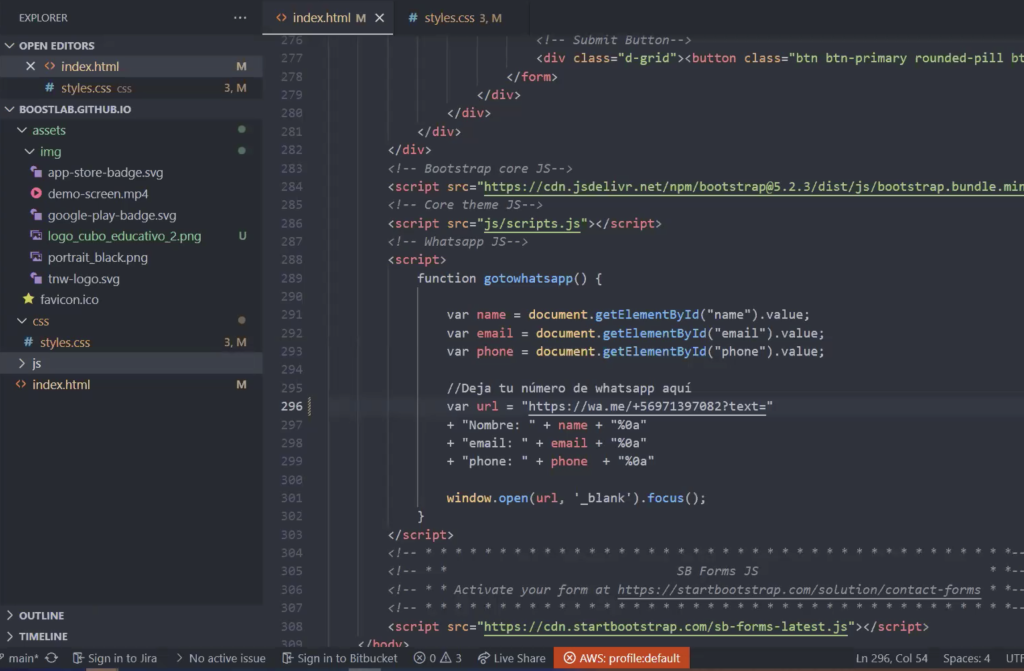Select logo_cubo_educativo_2.png file
1024x671 pixels.
124,236
